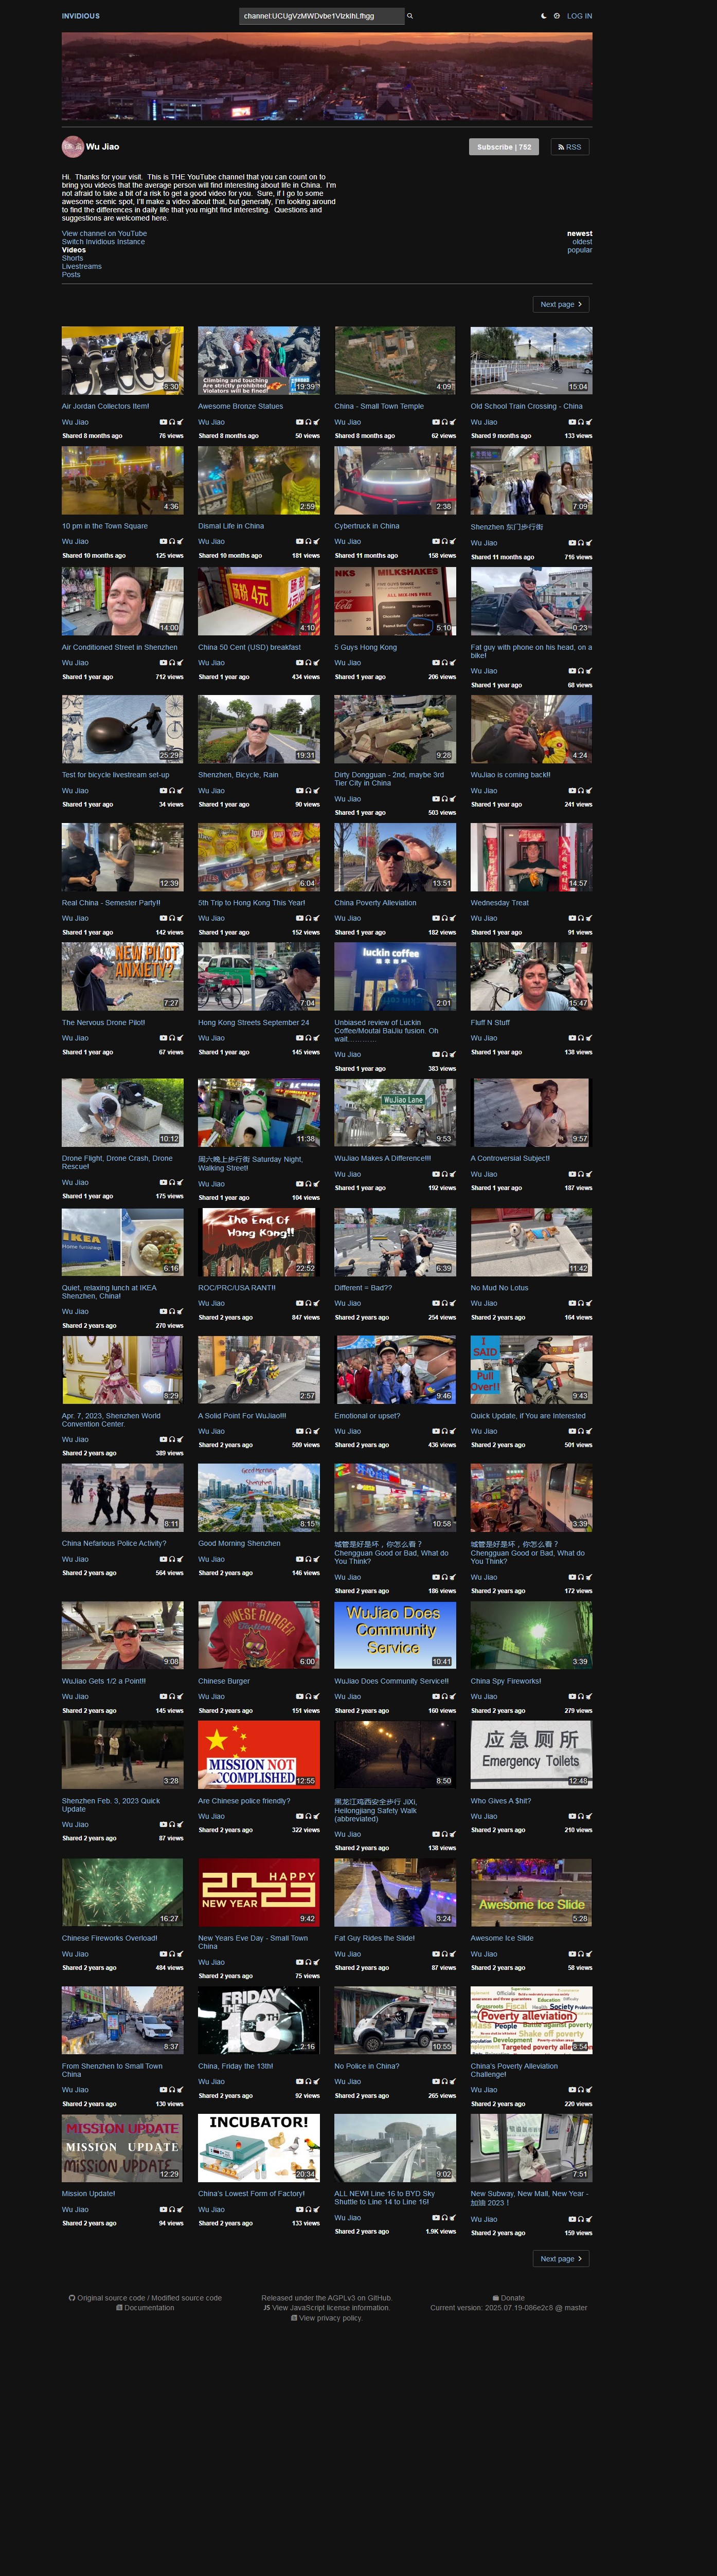
Task: Sort videos by oldest
Action: [582, 241]
